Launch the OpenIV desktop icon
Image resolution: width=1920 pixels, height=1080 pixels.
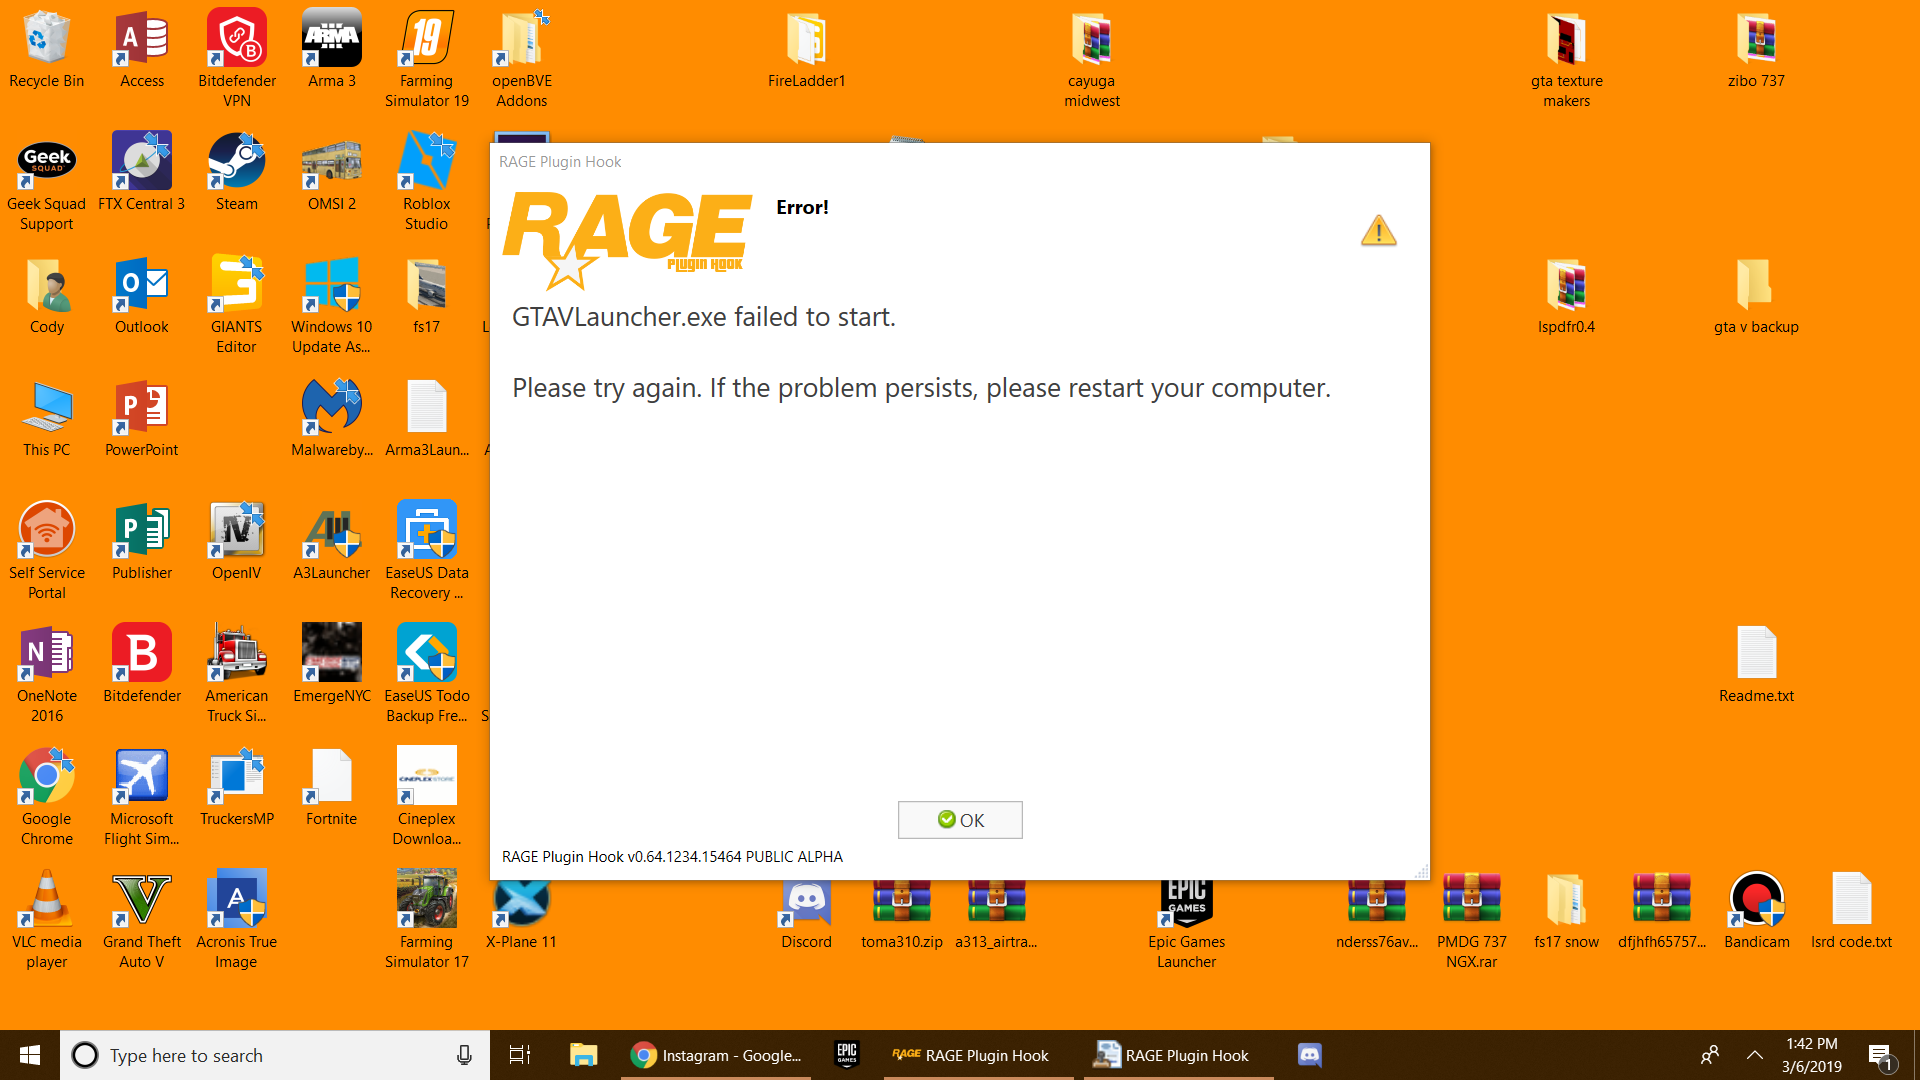pyautogui.click(x=236, y=532)
